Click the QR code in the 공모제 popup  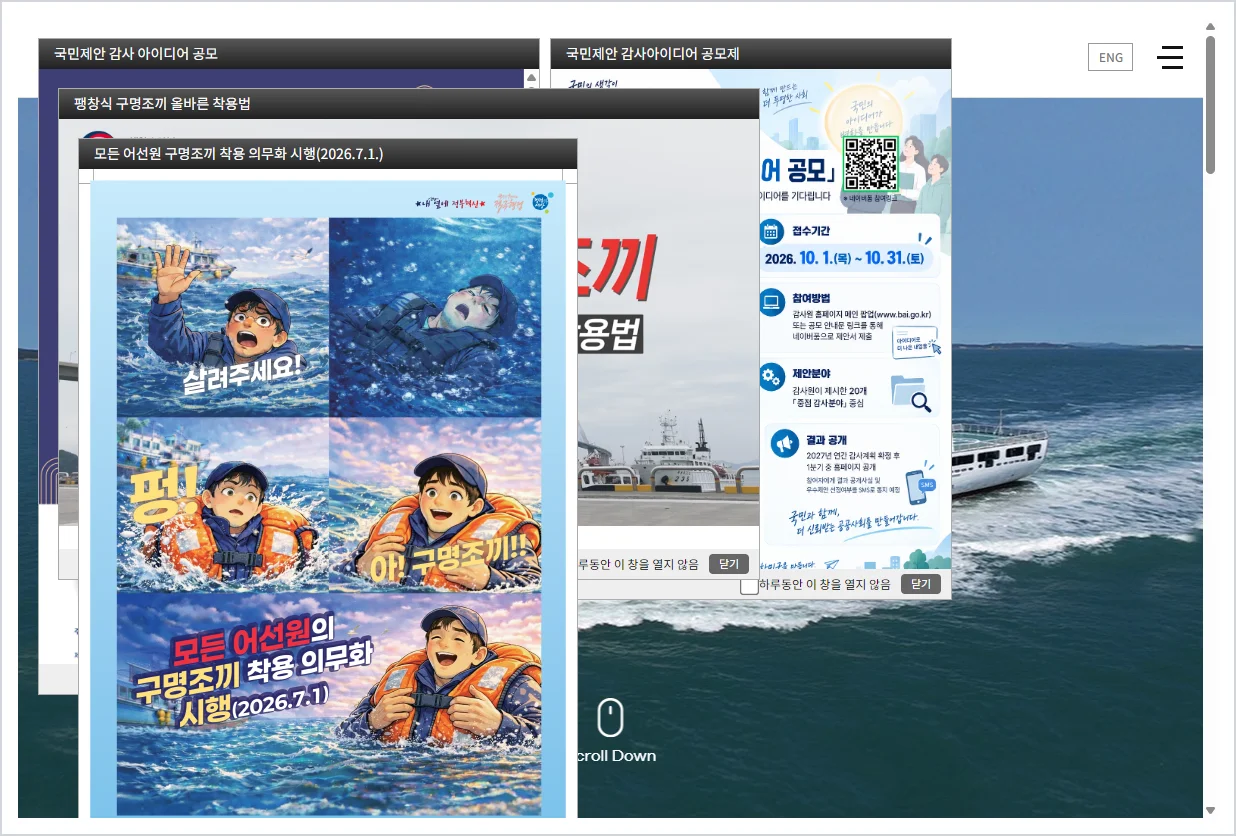click(x=870, y=164)
